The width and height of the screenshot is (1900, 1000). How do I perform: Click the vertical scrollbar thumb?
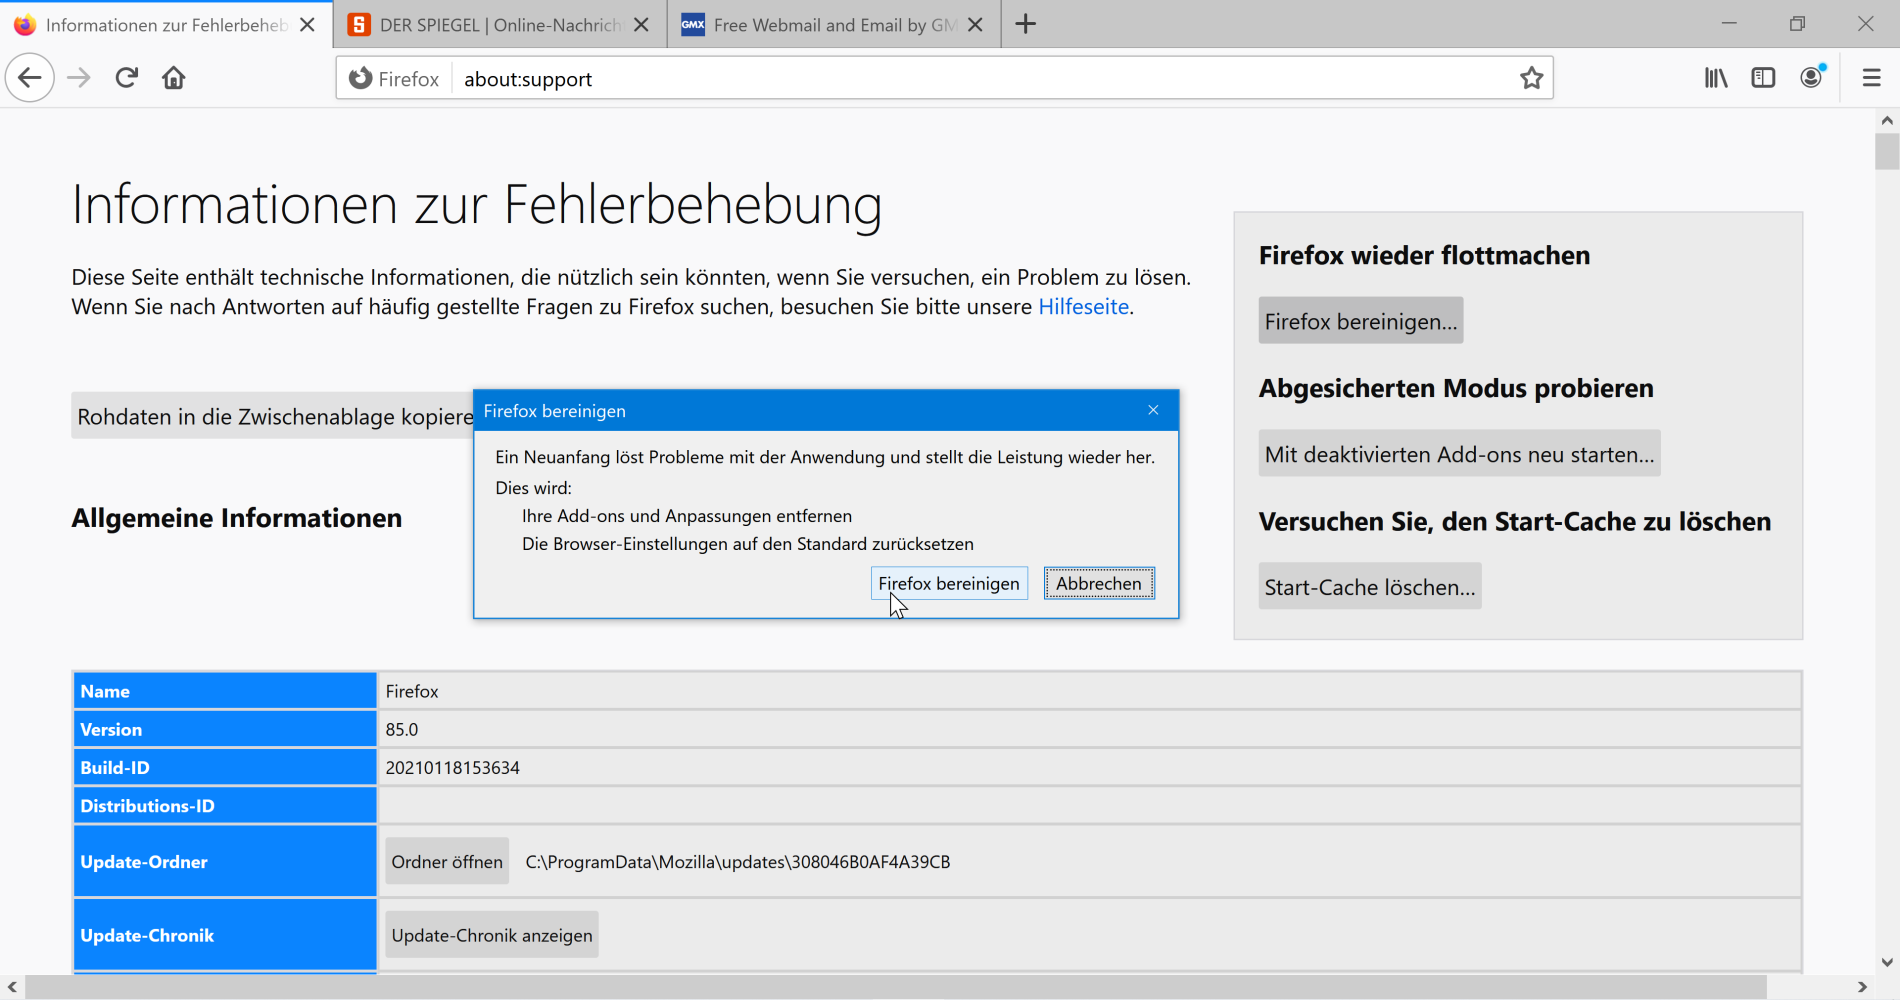(1887, 151)
